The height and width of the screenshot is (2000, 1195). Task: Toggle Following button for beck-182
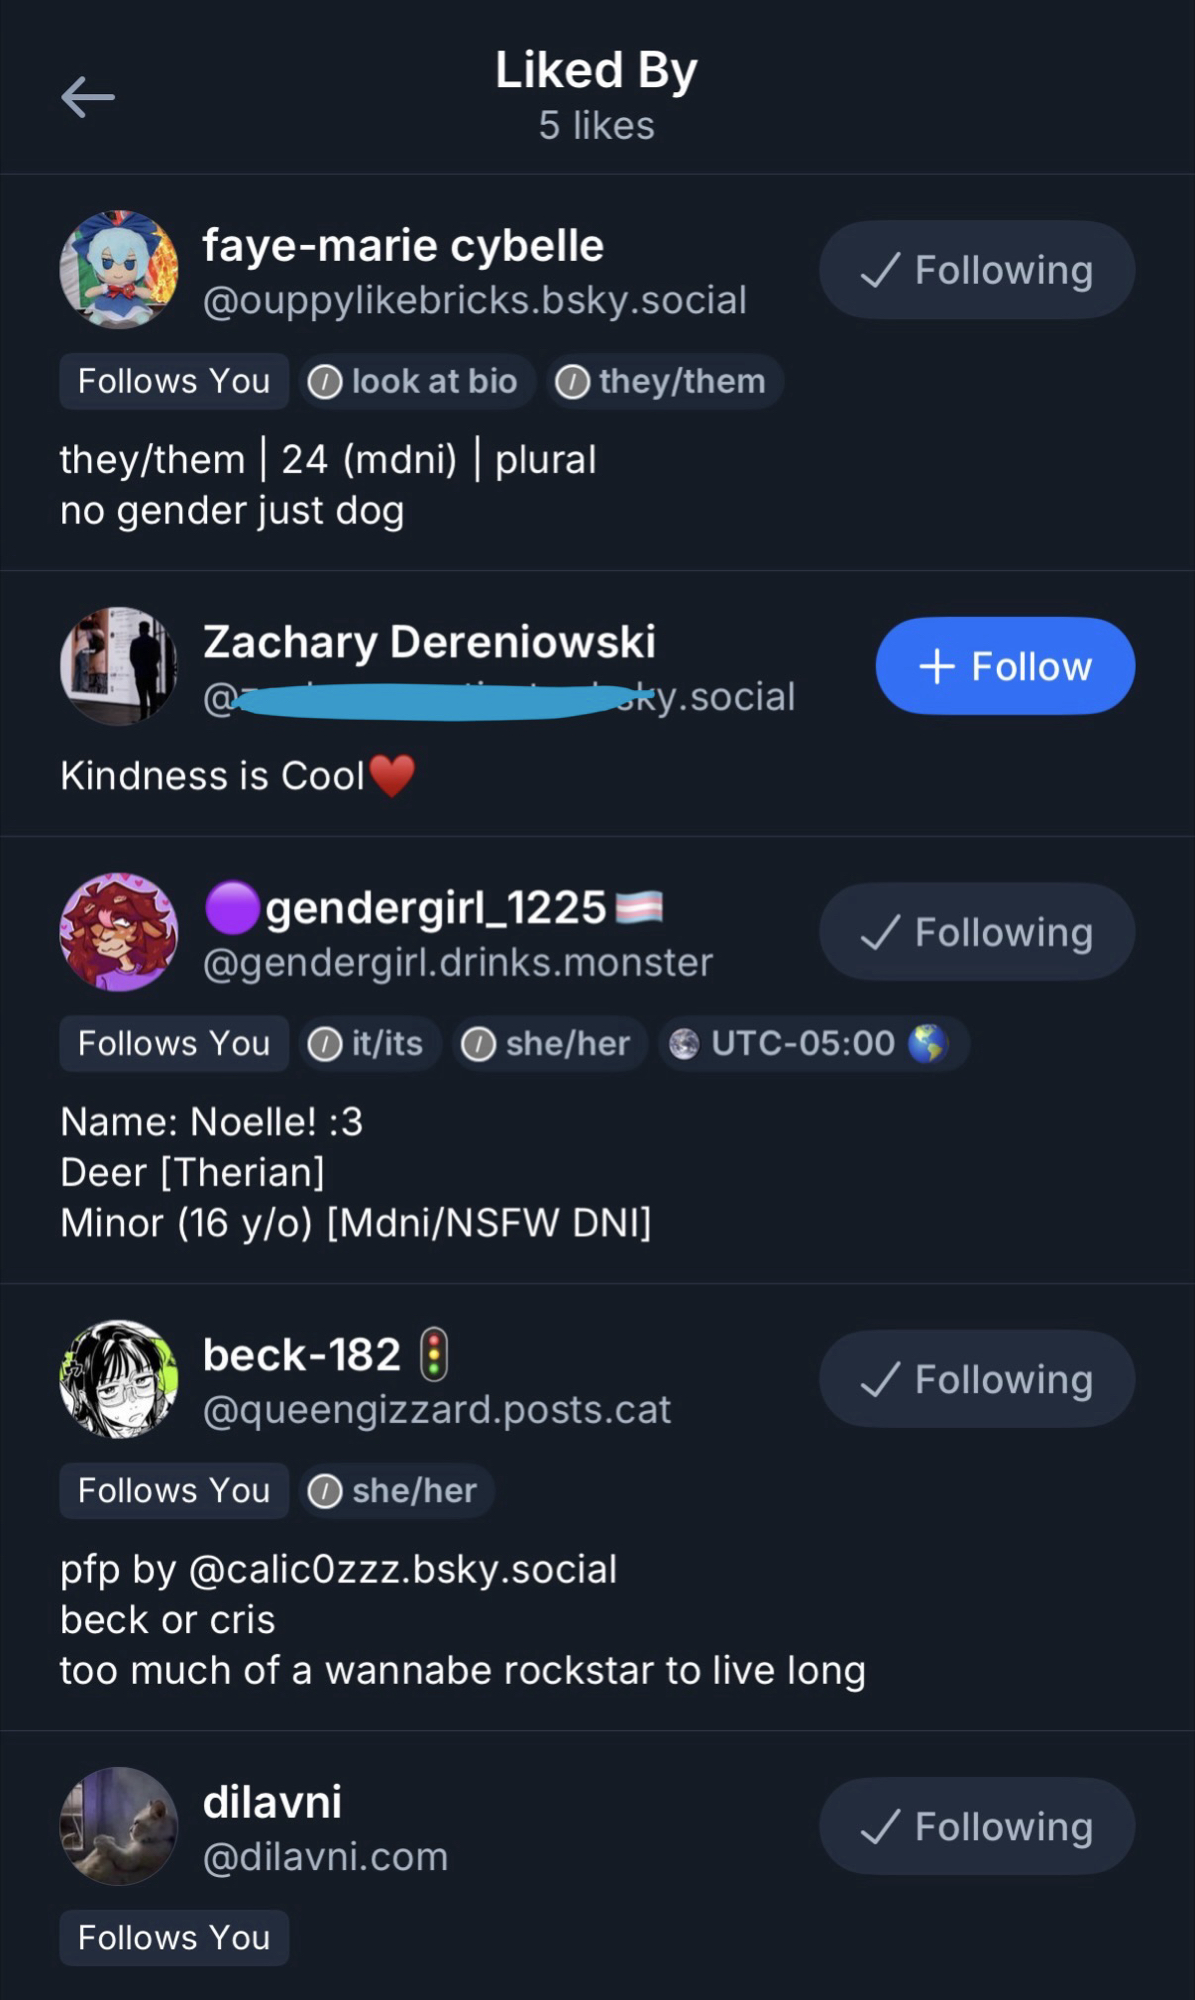[977, 1379]
